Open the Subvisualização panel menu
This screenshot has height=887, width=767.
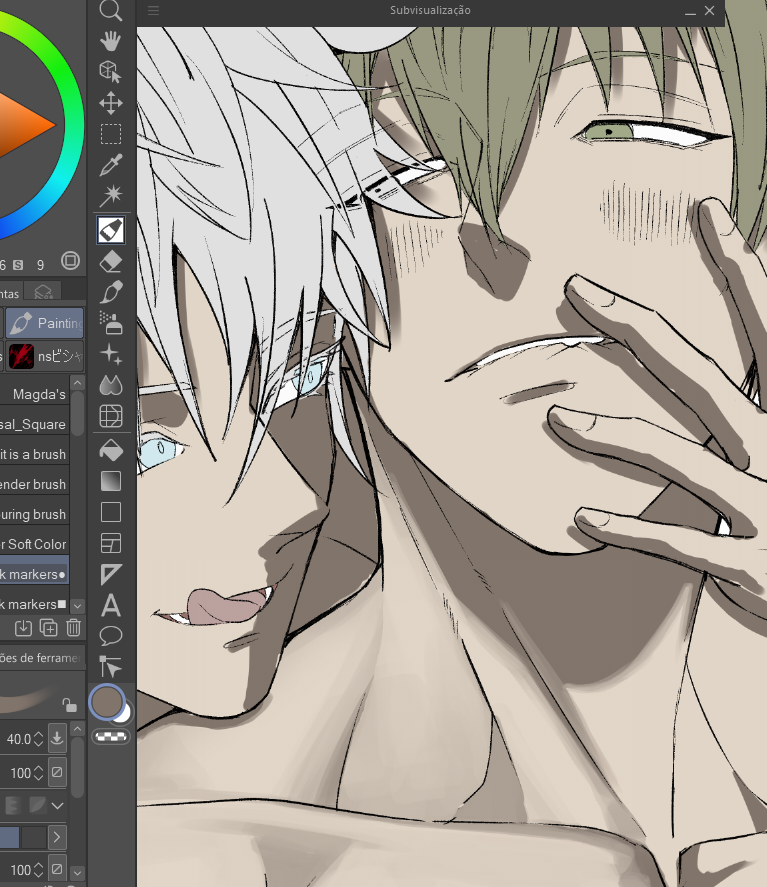pyautogui.click(x=153, y=10)
